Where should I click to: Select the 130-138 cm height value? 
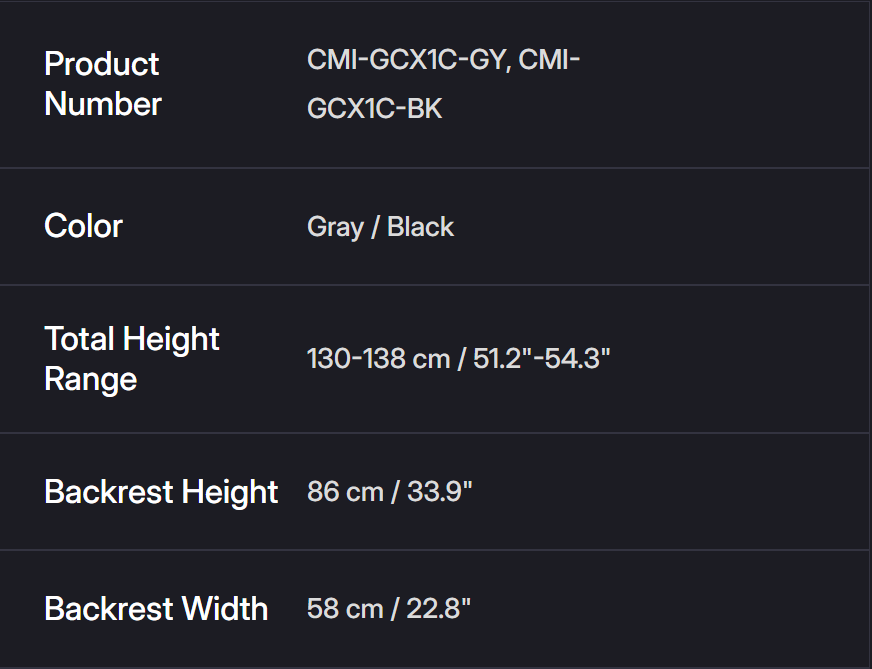378,358
